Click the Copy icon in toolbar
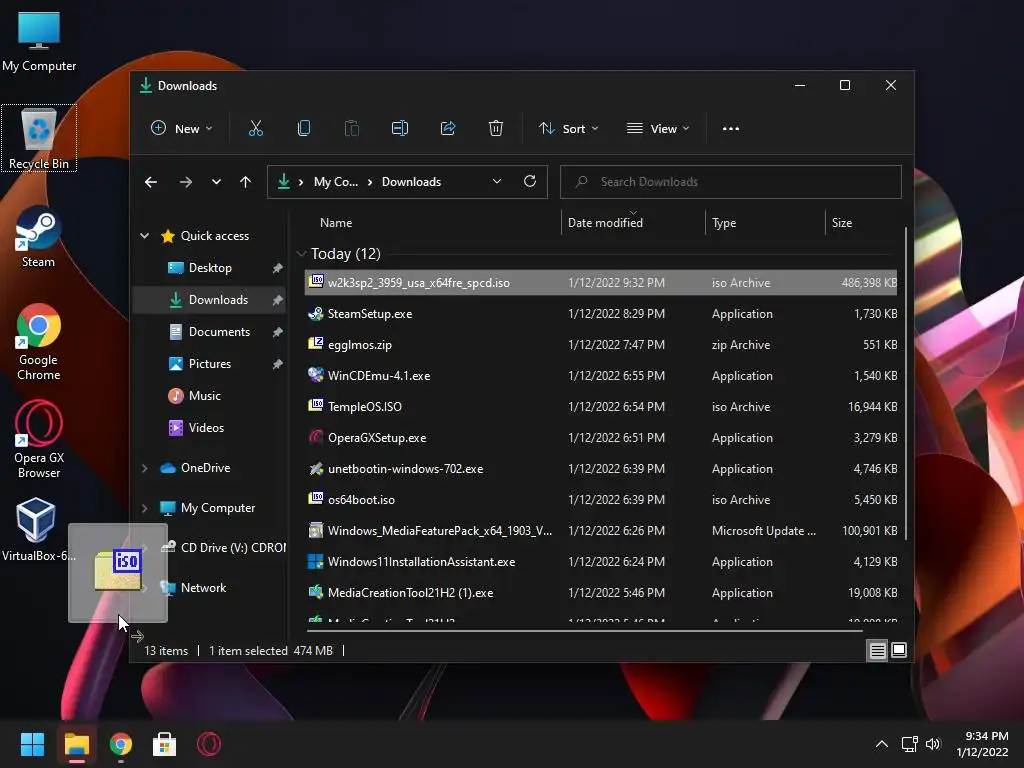Image resolution: width=1024 pixels, height=768 pixels. click(x=304, y=129)
